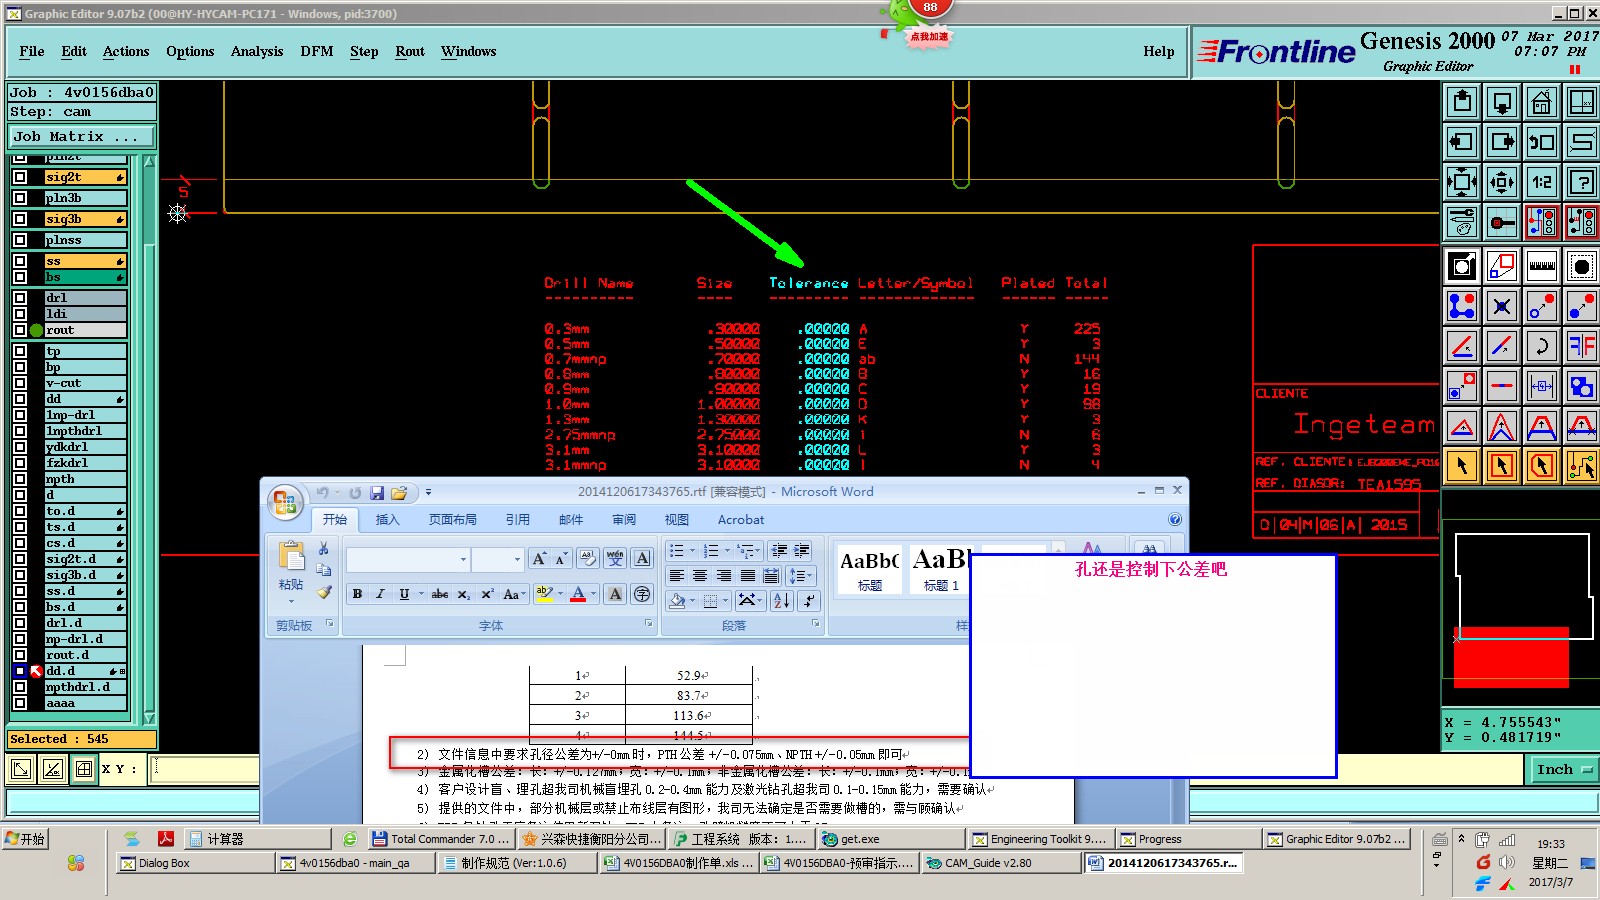Open the wrench and palette settings icon

[x=1462, y=222]
